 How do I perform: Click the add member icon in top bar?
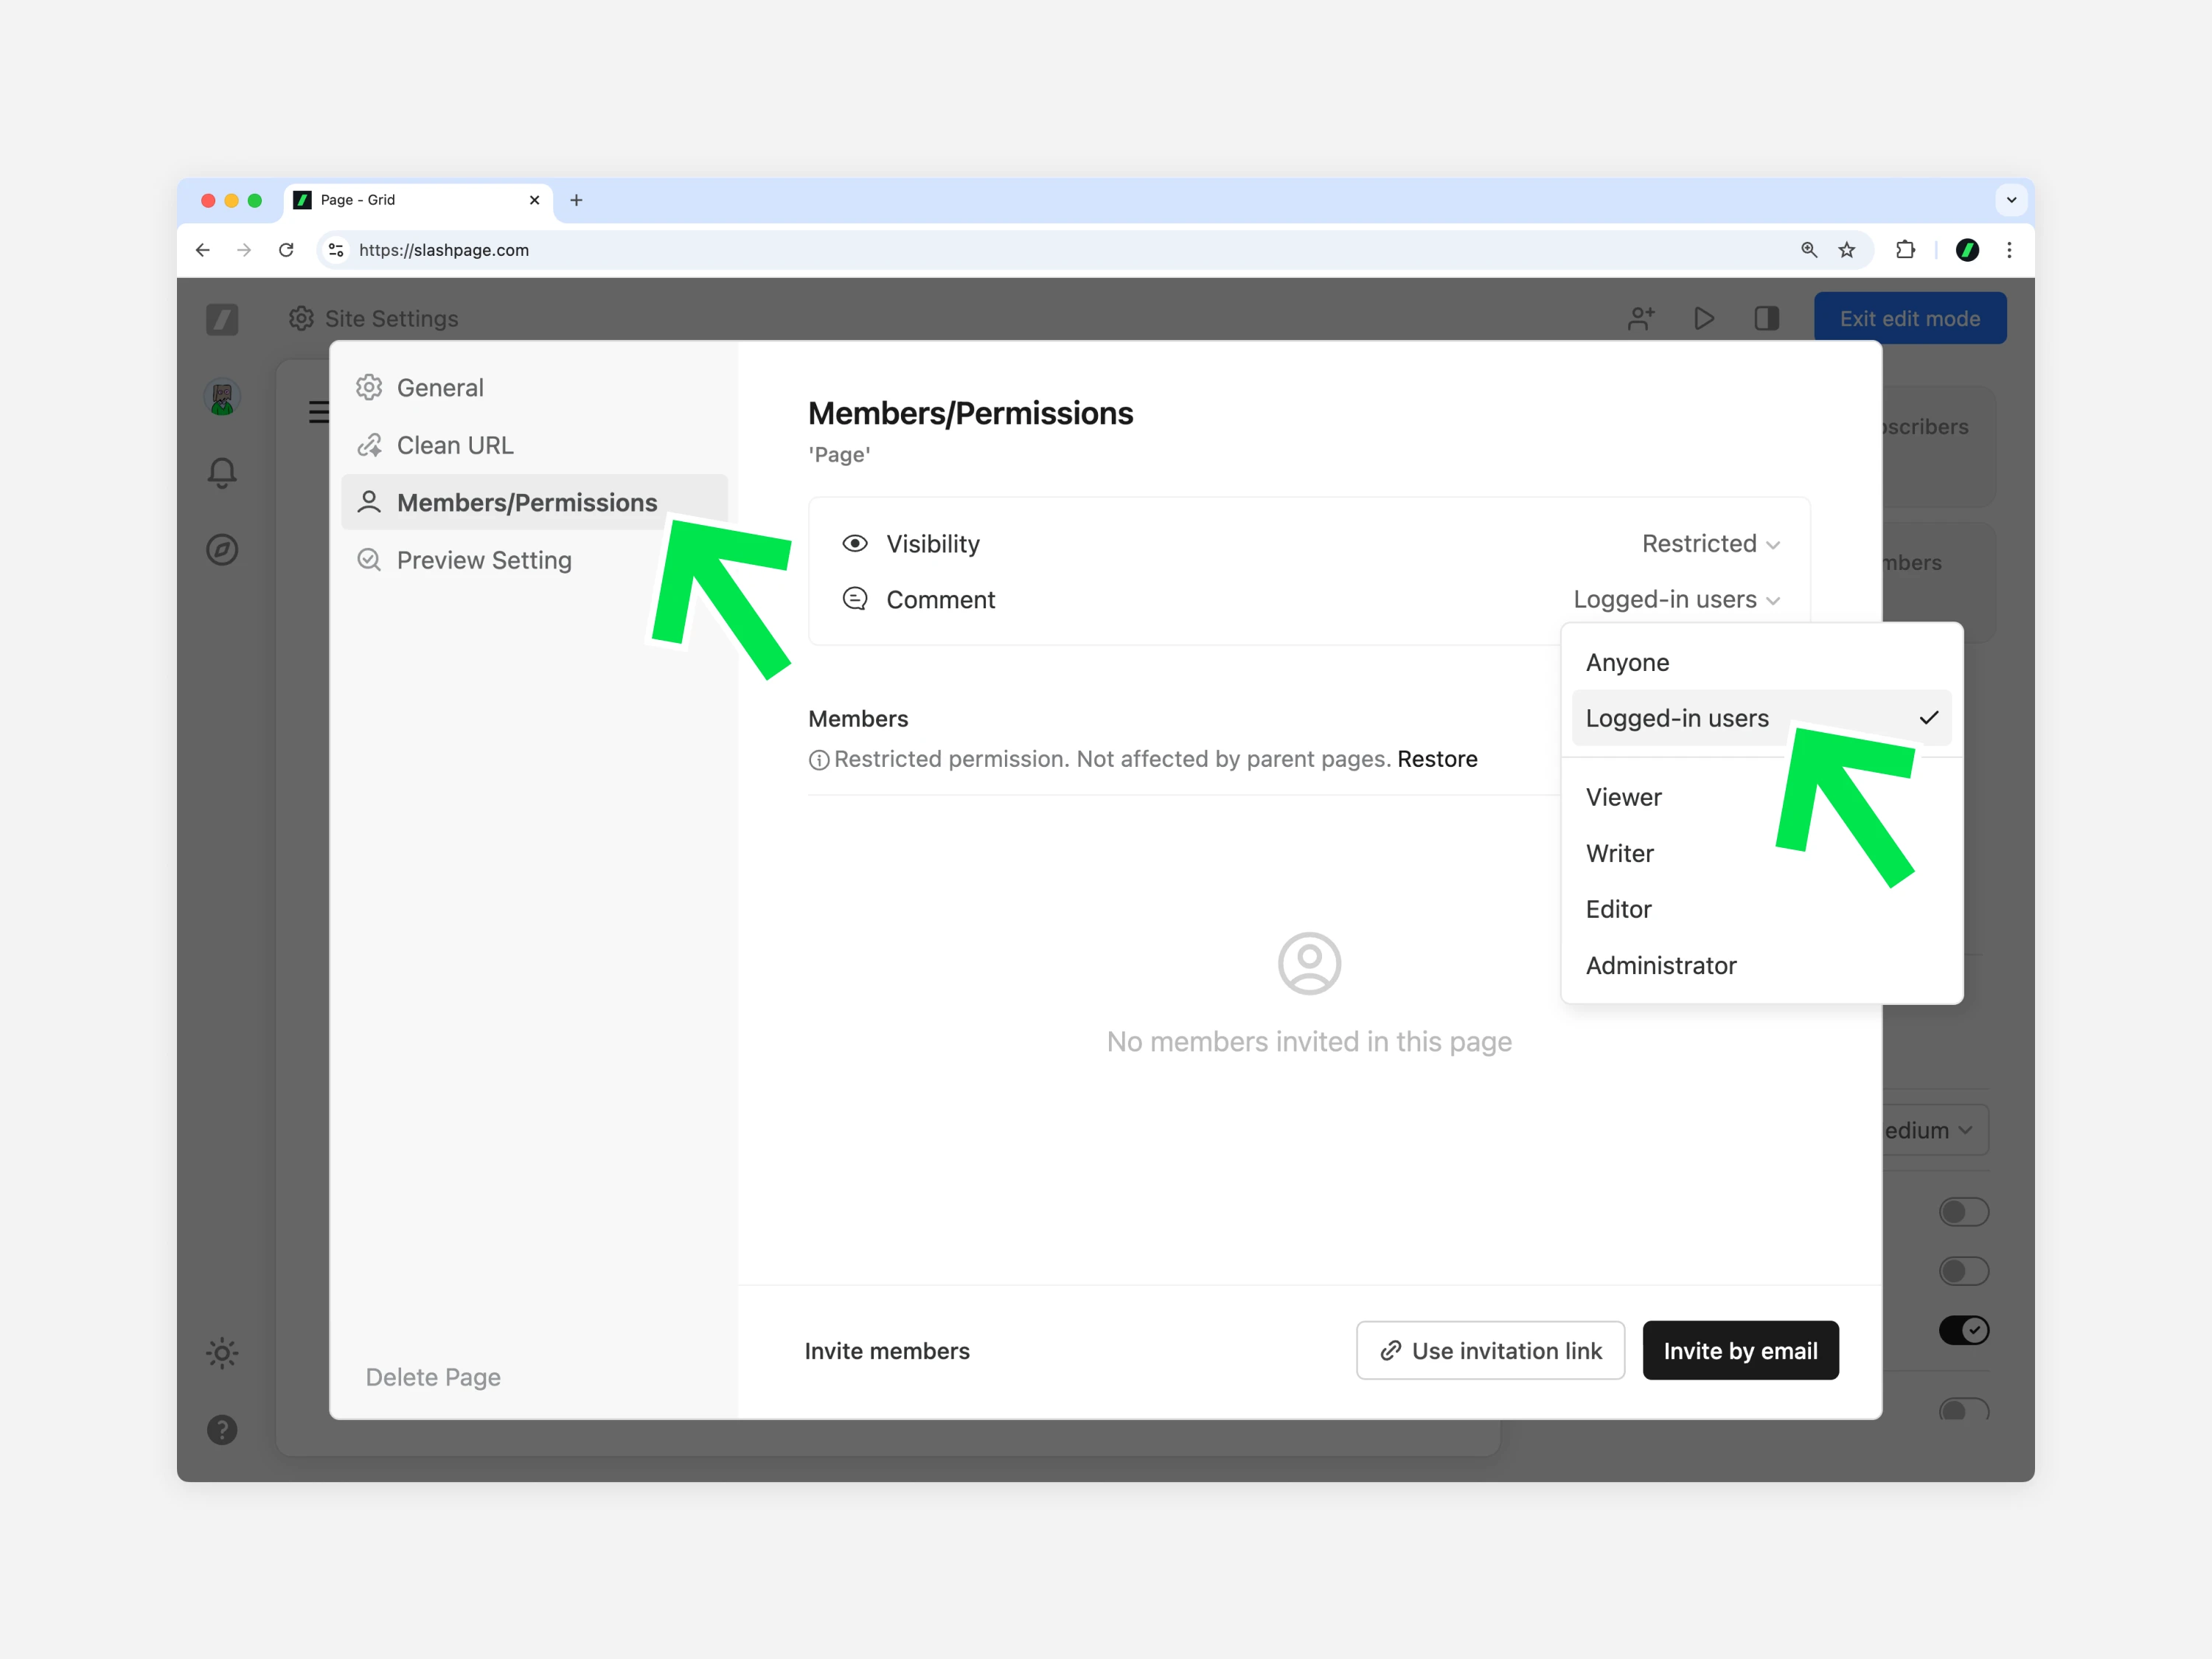coord(1641,318)
